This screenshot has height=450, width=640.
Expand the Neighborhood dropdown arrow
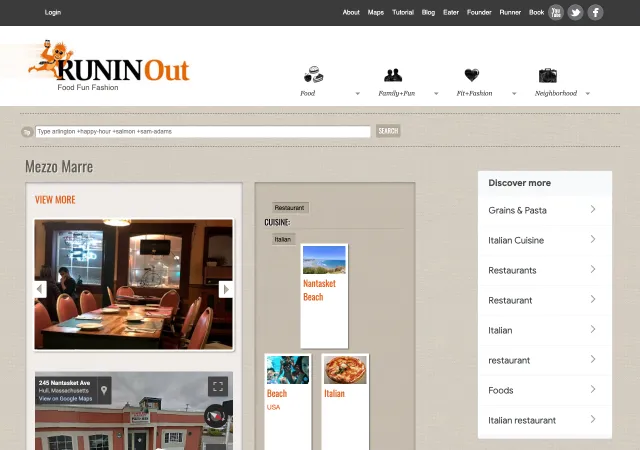588,94
